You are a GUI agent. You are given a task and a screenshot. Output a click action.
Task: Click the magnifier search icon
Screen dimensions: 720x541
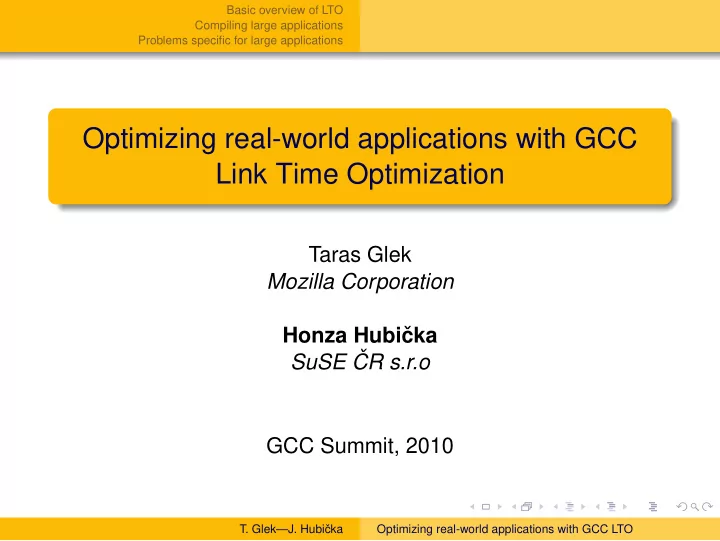coord(695,507)
